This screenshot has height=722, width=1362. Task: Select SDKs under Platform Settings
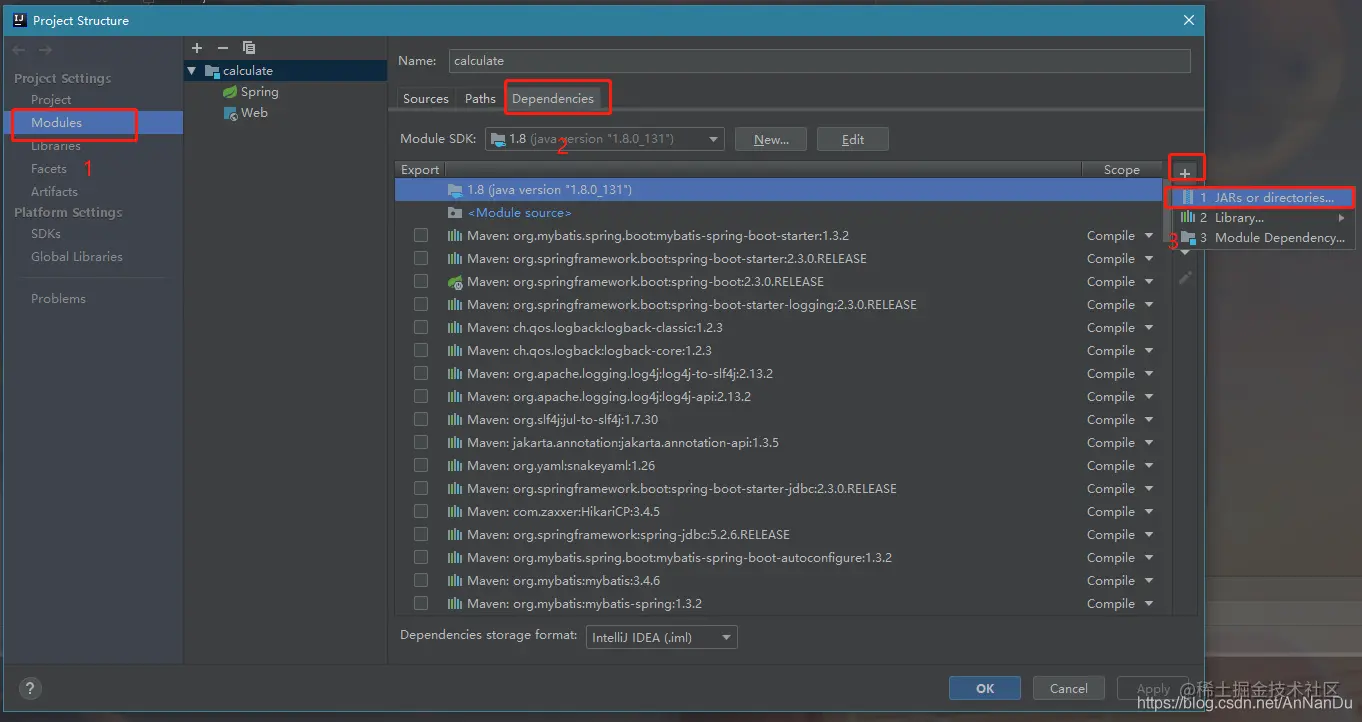pyautogui.click(x=46, y=234)
